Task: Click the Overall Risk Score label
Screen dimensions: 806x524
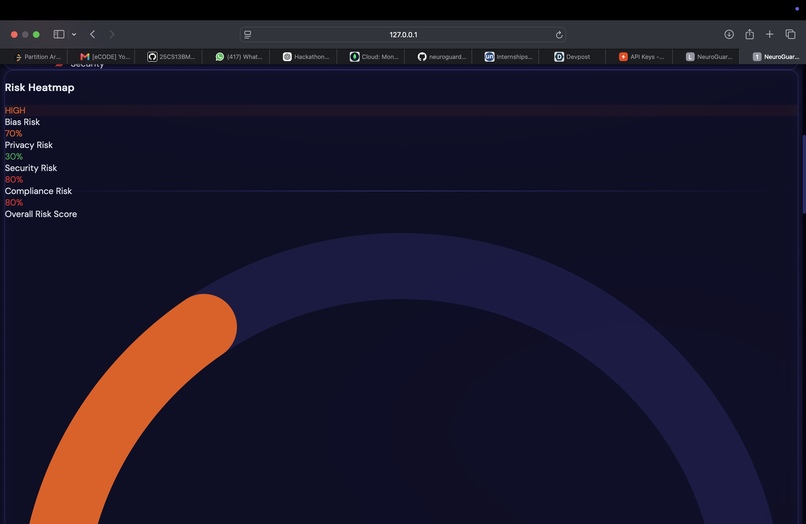Action: click(41, 214)
